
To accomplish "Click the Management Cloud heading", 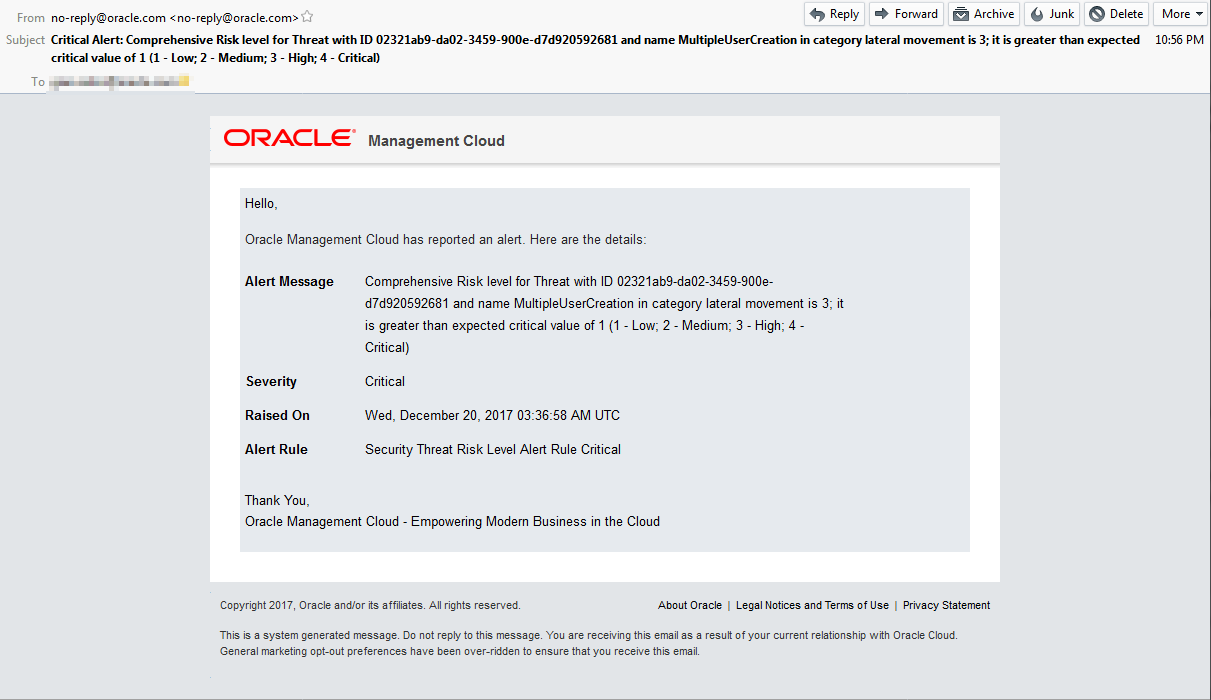I will [x=436, y=141].
